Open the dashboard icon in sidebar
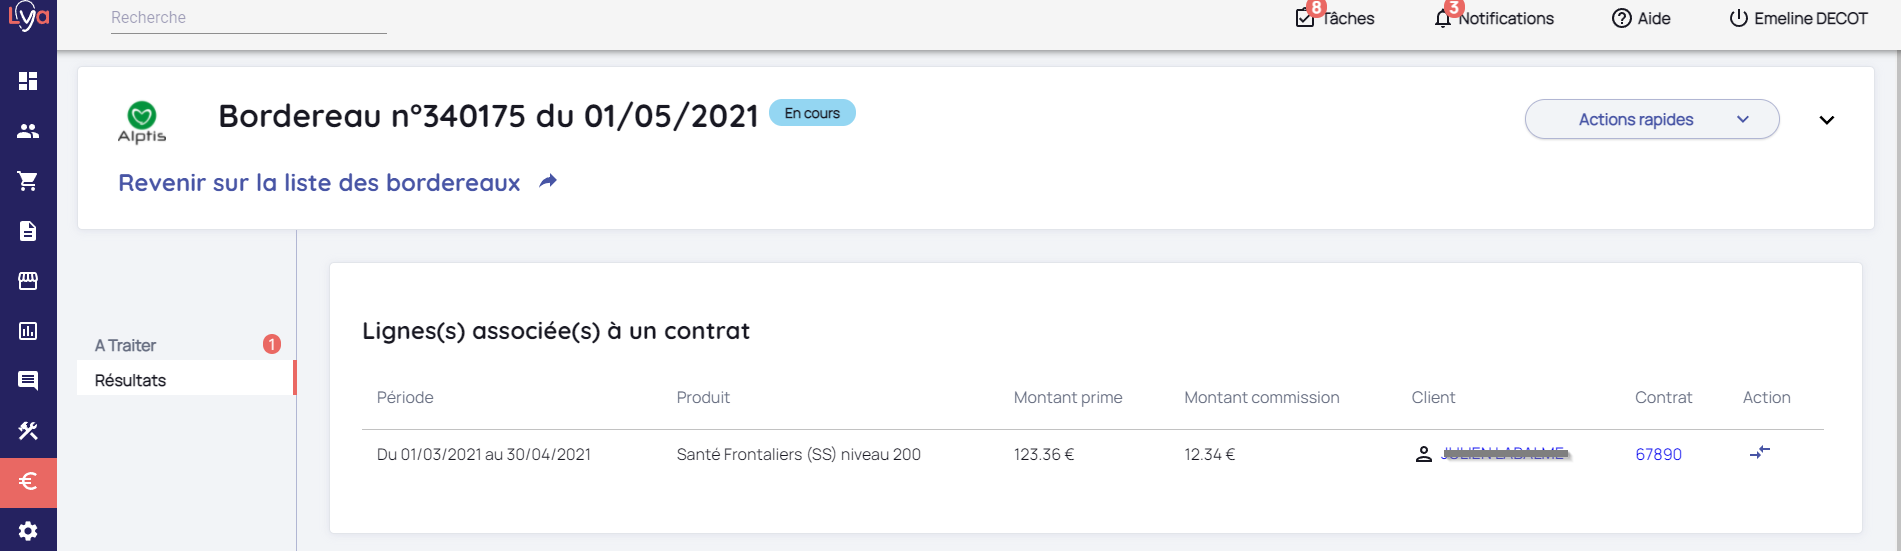1901x551 pixels. pyautogui.click(x=28, y=81)
